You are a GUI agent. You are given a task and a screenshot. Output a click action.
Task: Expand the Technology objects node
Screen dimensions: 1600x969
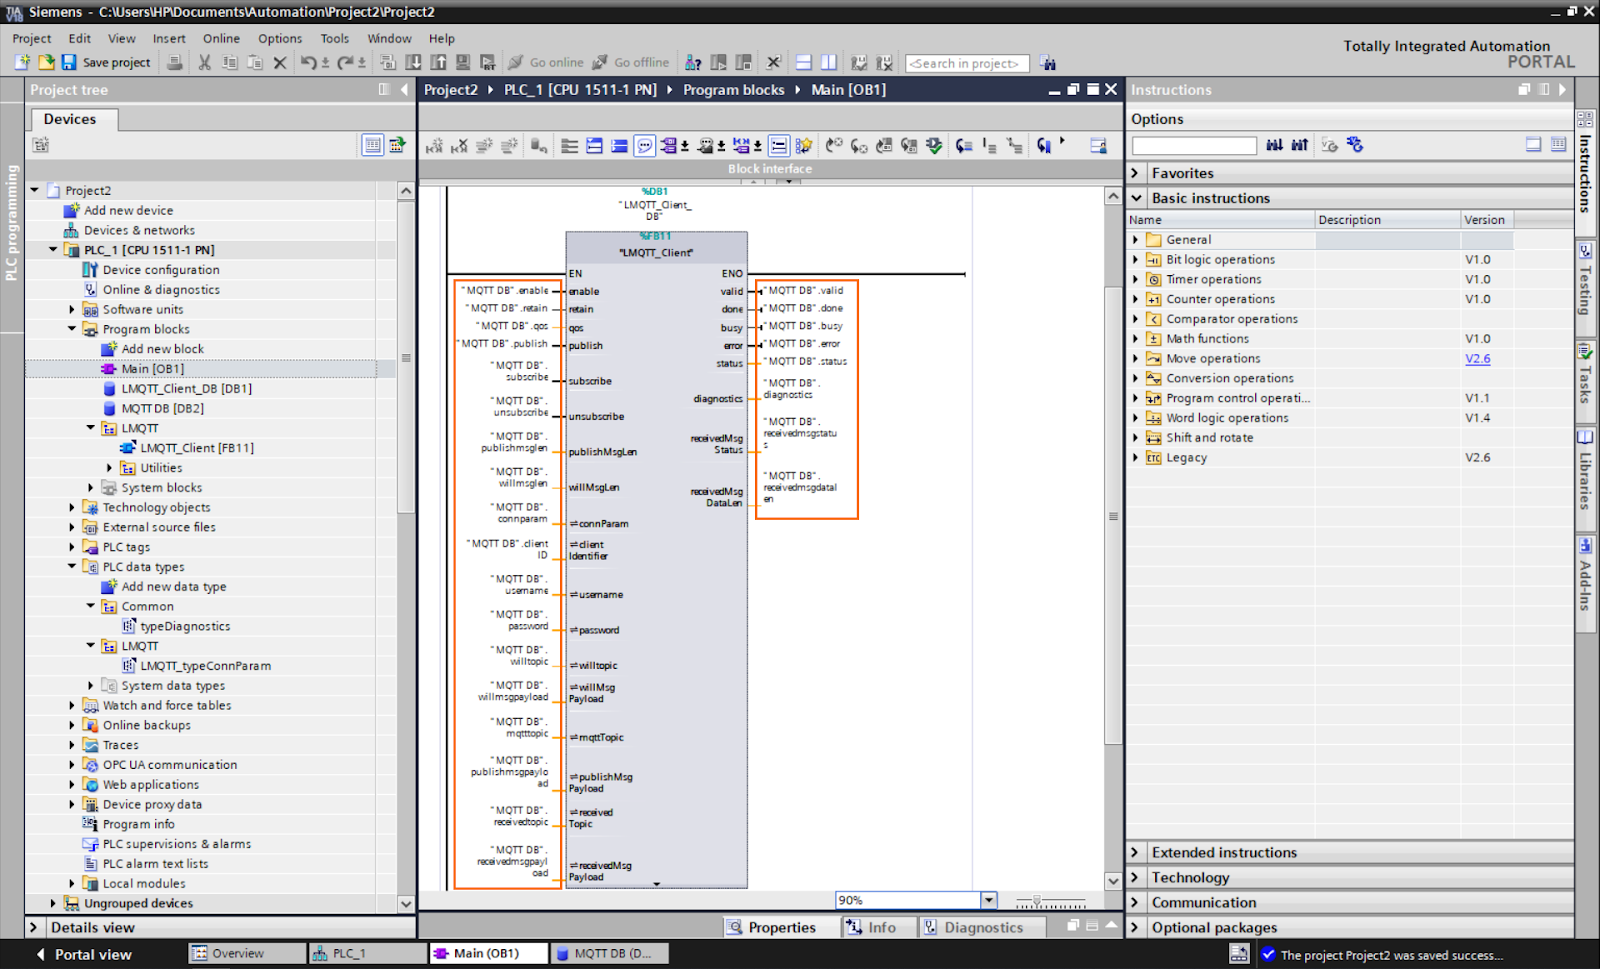(x=72, y=507)
